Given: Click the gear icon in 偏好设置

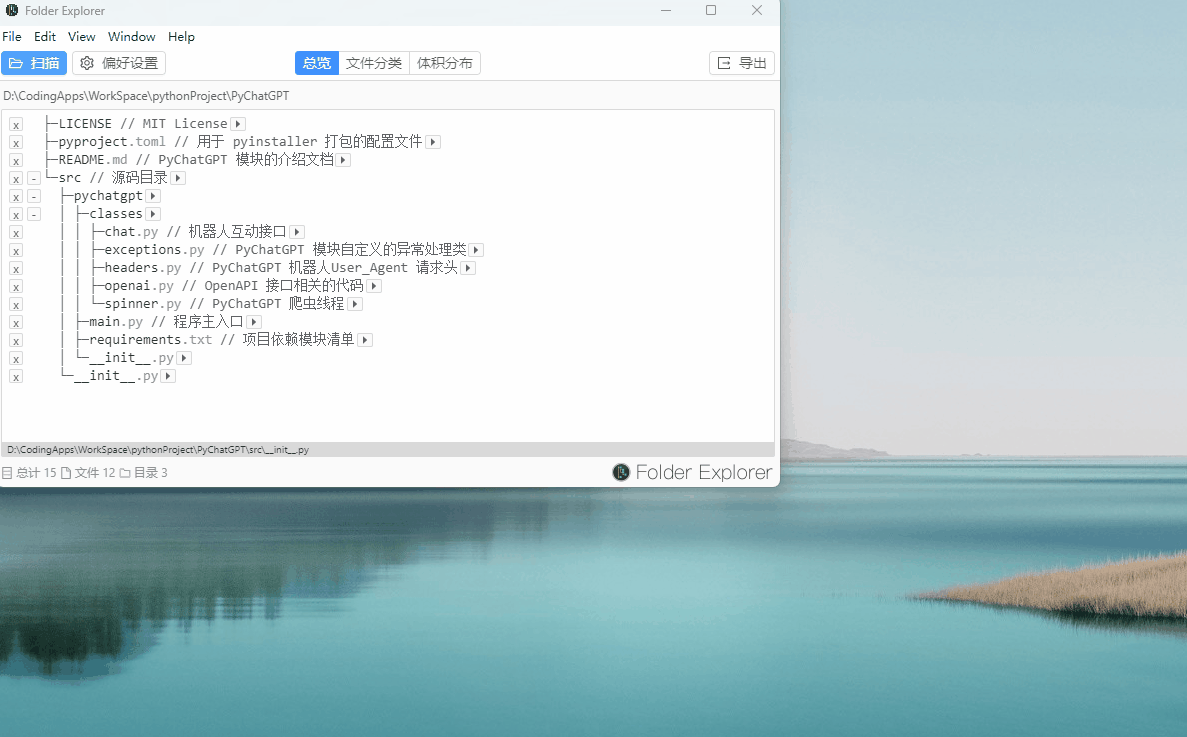Looking at the screenshot, I should pyautogui.click(x=87, y=63).
